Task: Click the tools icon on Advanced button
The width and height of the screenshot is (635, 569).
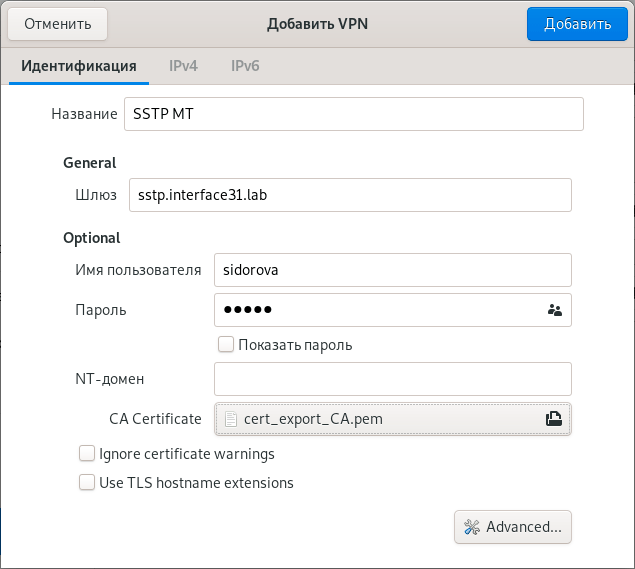Action: coord(472,526)
